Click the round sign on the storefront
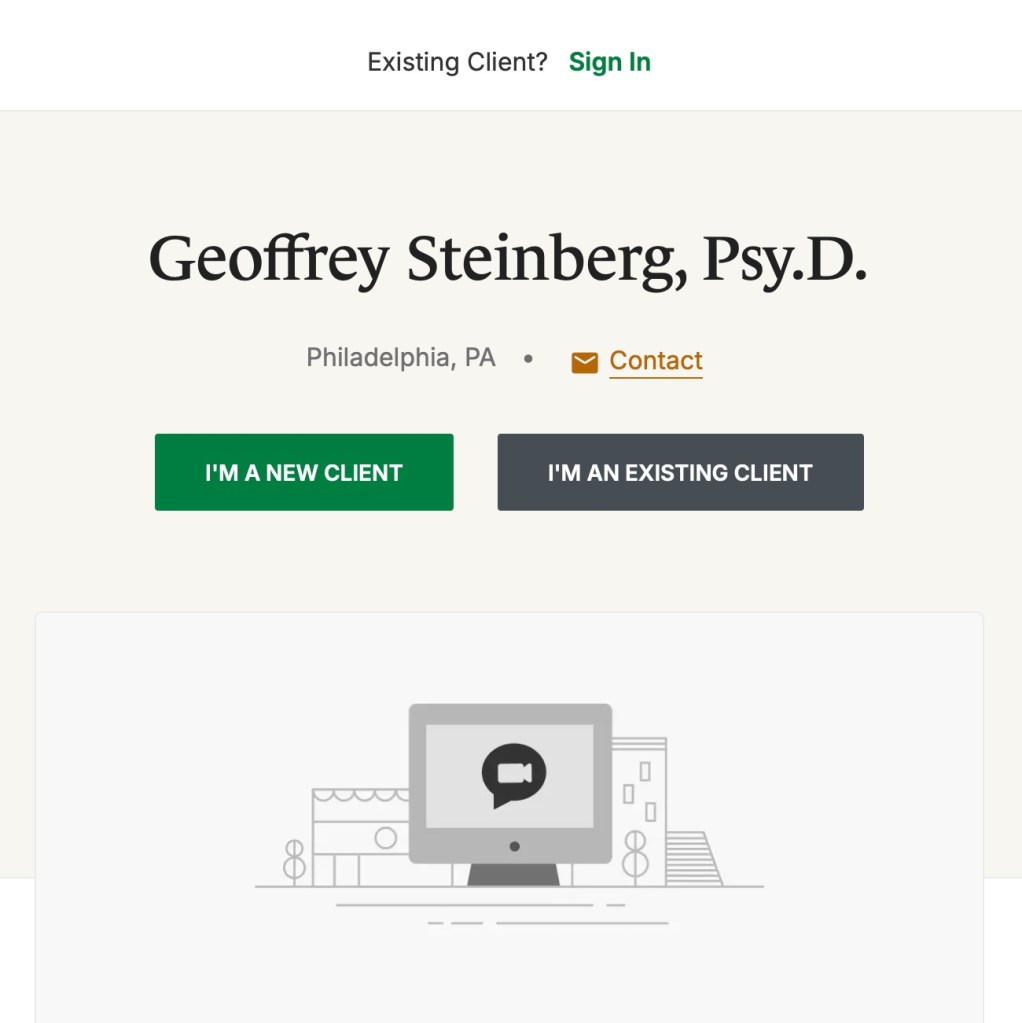 click(385, 838)
